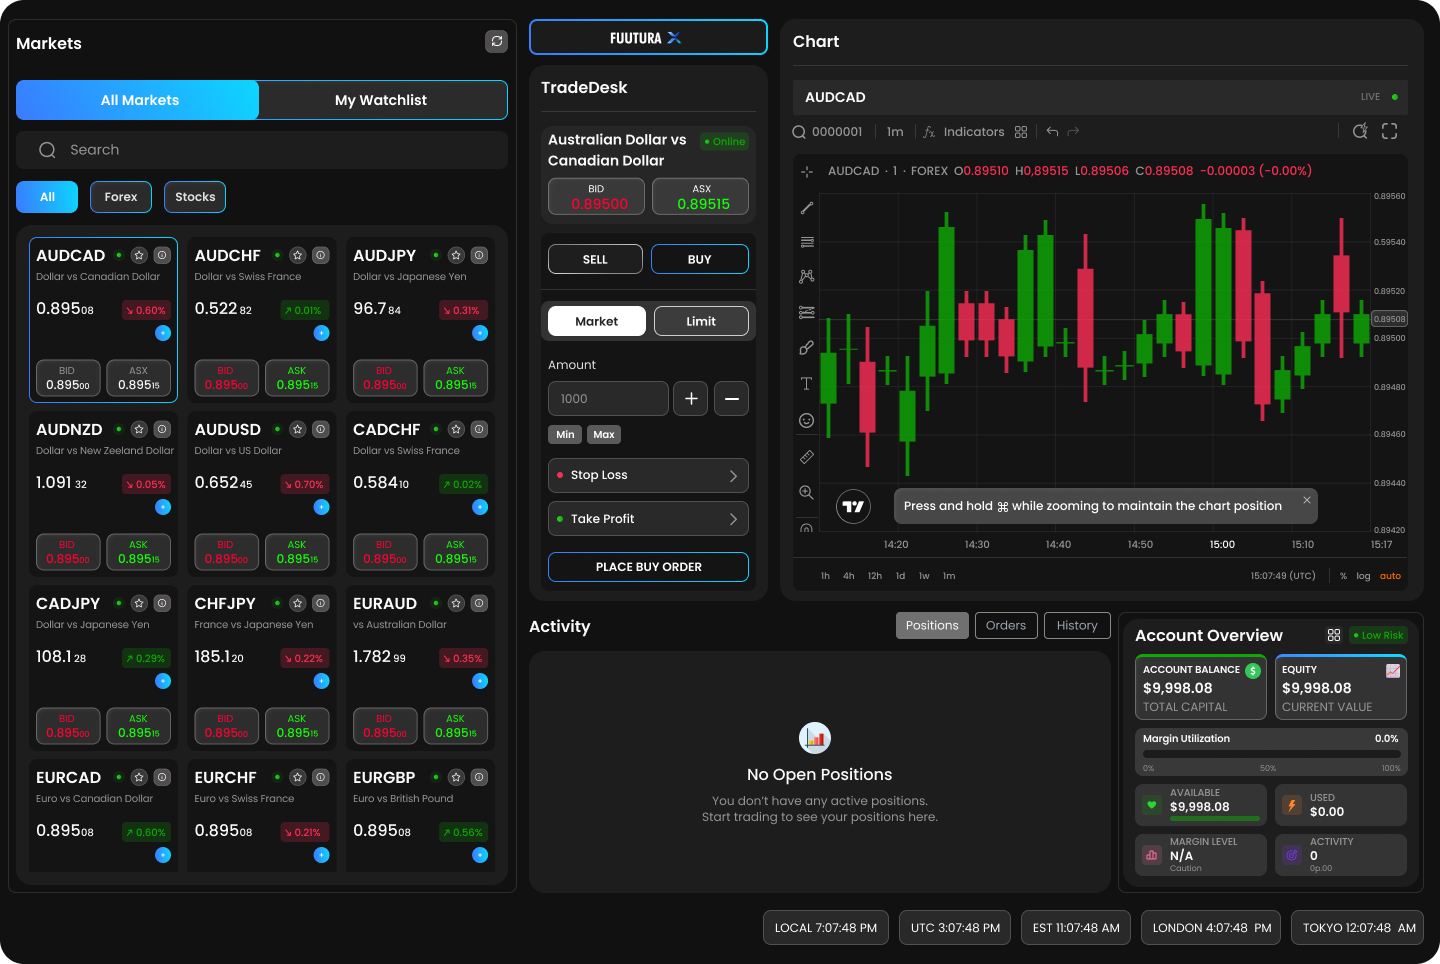This screenshot has height=964, width=1440.
Task: Open the Orders tab in Activity
Action: [x=1006, y=625]
